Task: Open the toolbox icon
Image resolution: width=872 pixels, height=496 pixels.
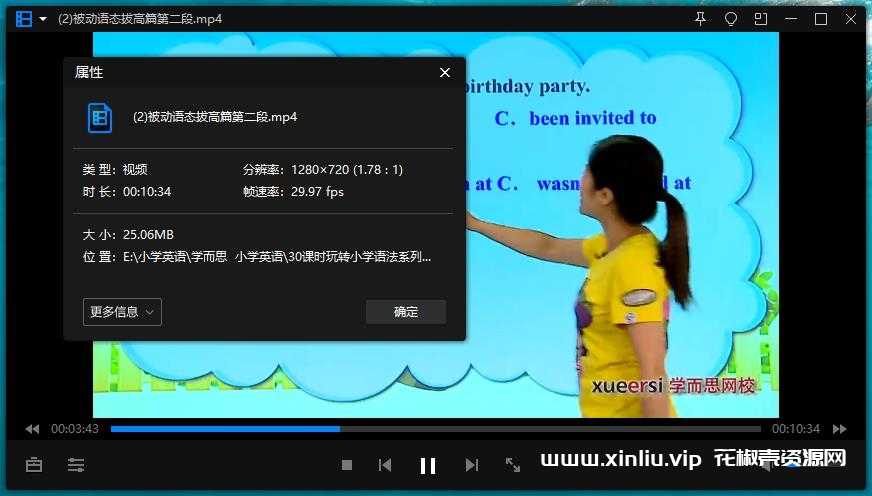Action: click(34, 465)
